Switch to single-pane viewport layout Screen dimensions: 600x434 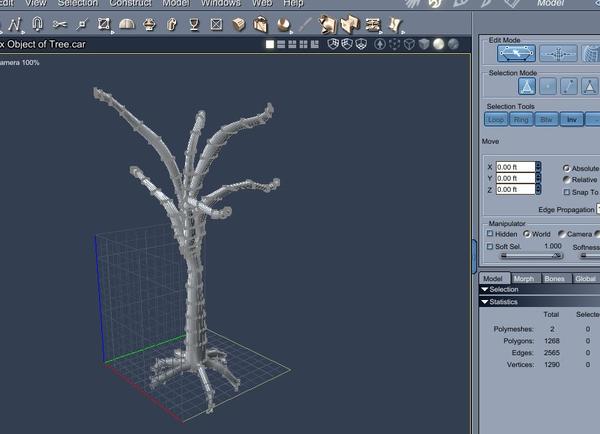click(x=270, y=44)
